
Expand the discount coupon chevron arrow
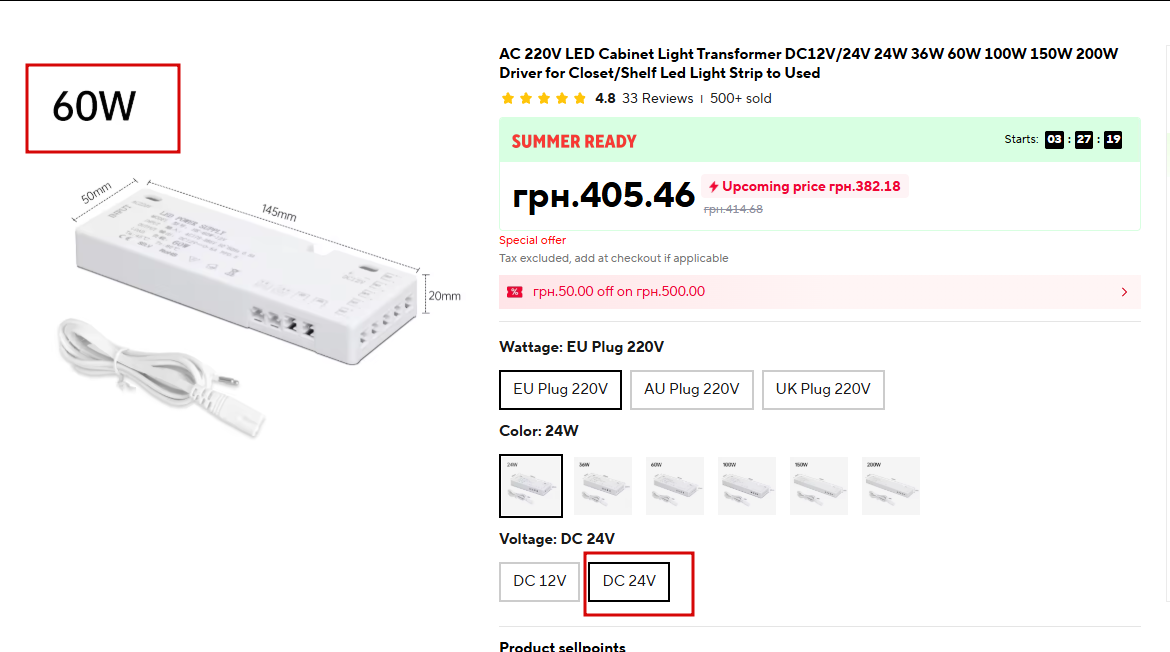pos(1124,292)
